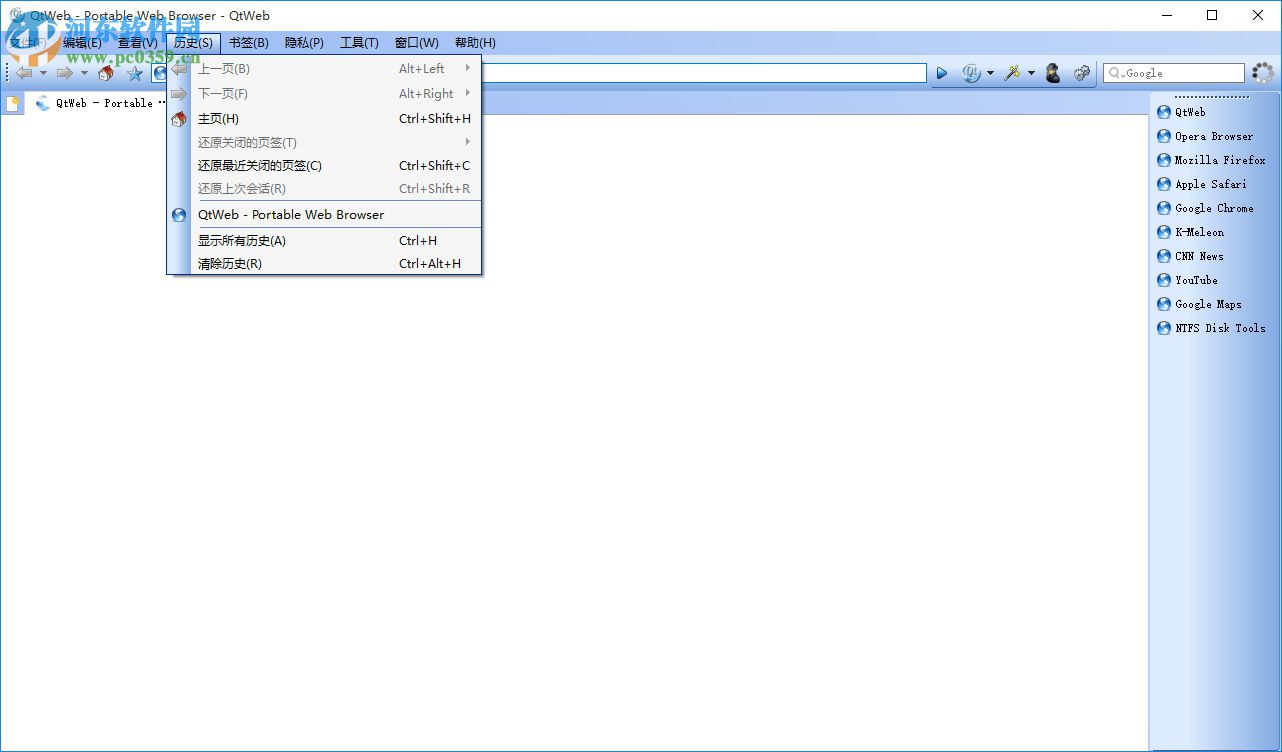Open the K-Meleon bookmark

[x=1199, y=232]
